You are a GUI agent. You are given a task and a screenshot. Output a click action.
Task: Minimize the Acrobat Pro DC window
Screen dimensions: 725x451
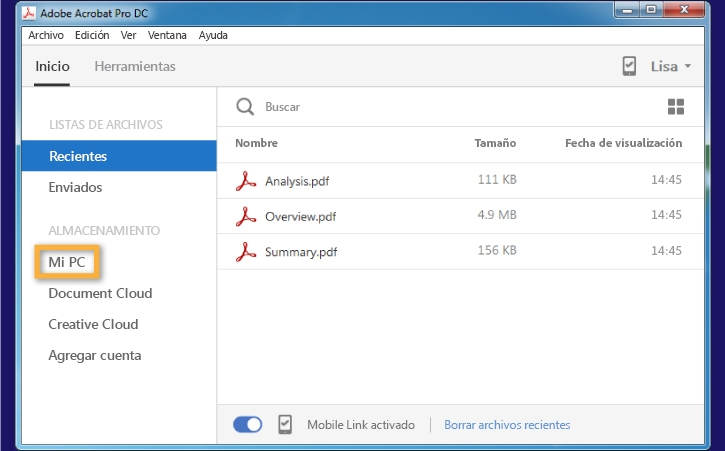coord(627,10)
